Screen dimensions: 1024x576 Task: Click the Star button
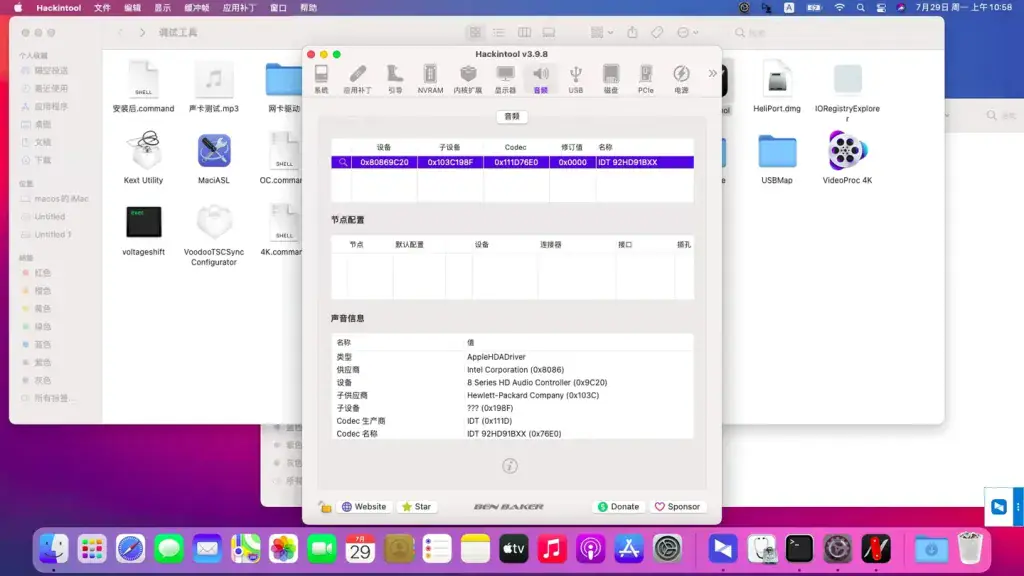[417, 507]
